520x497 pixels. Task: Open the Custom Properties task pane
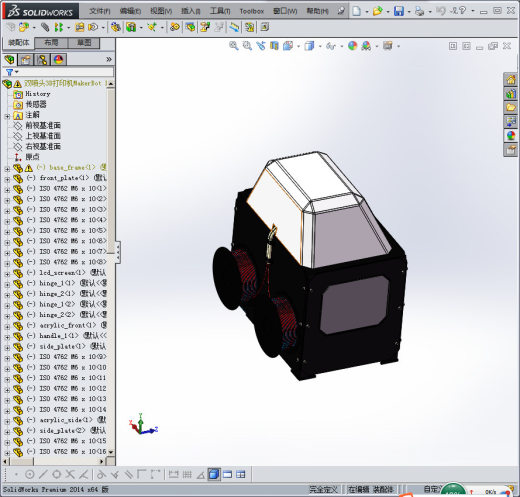511,150
